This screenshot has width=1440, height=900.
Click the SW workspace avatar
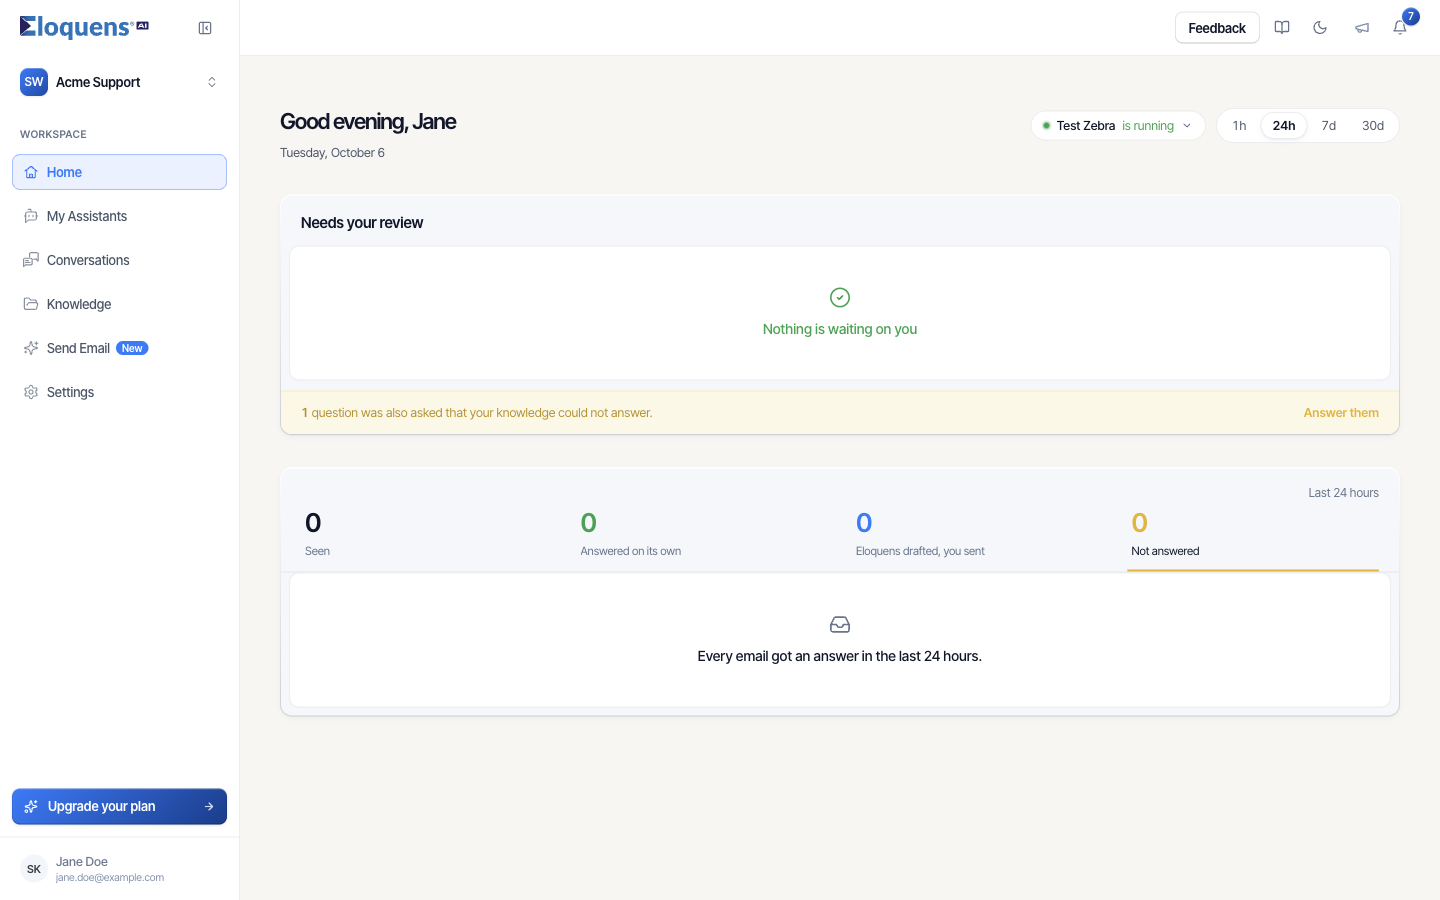[x=34, y=82]
